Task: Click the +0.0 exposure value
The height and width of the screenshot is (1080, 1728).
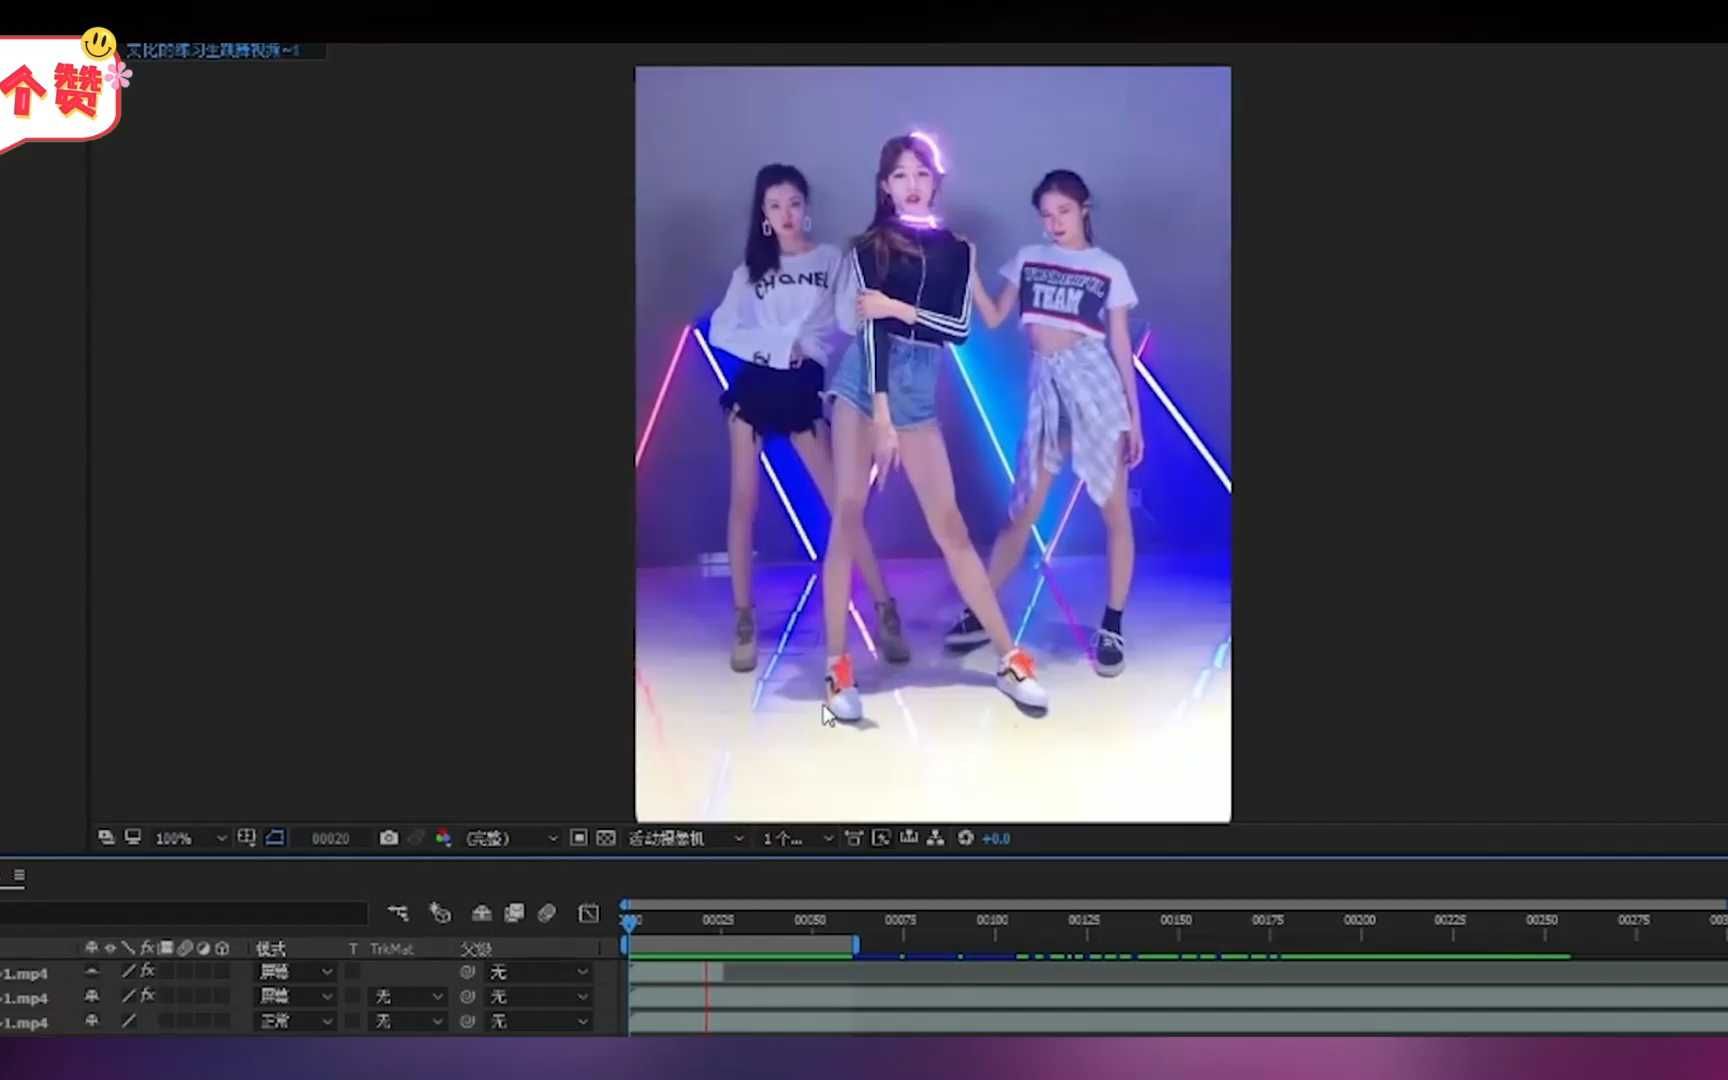Action: point(996,838)
